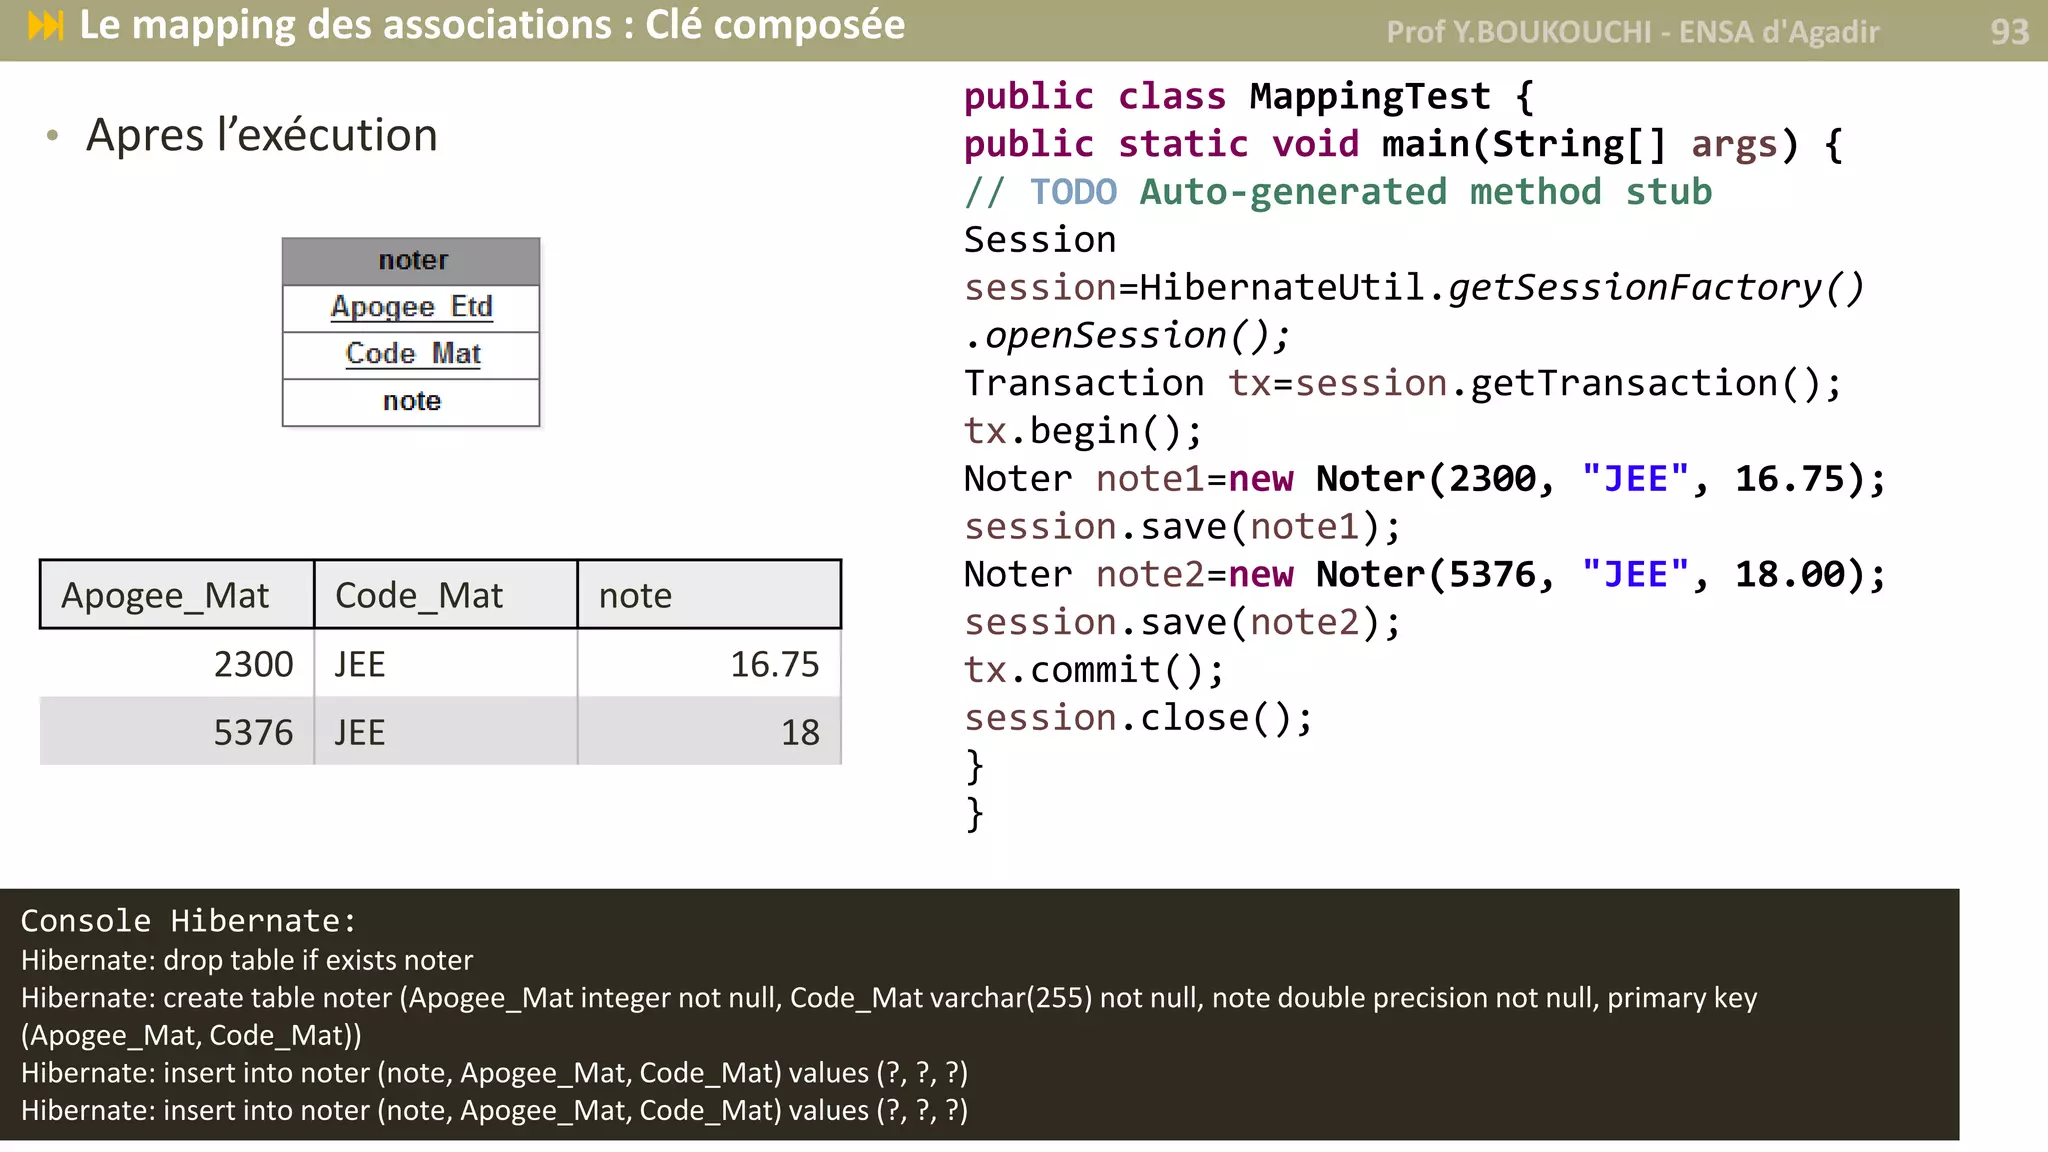Viewport: 2048px width, 1152px height.
Task: Click the code line 'Transaction tx=session.getTransaction();'
Action: click(1403, 384)
